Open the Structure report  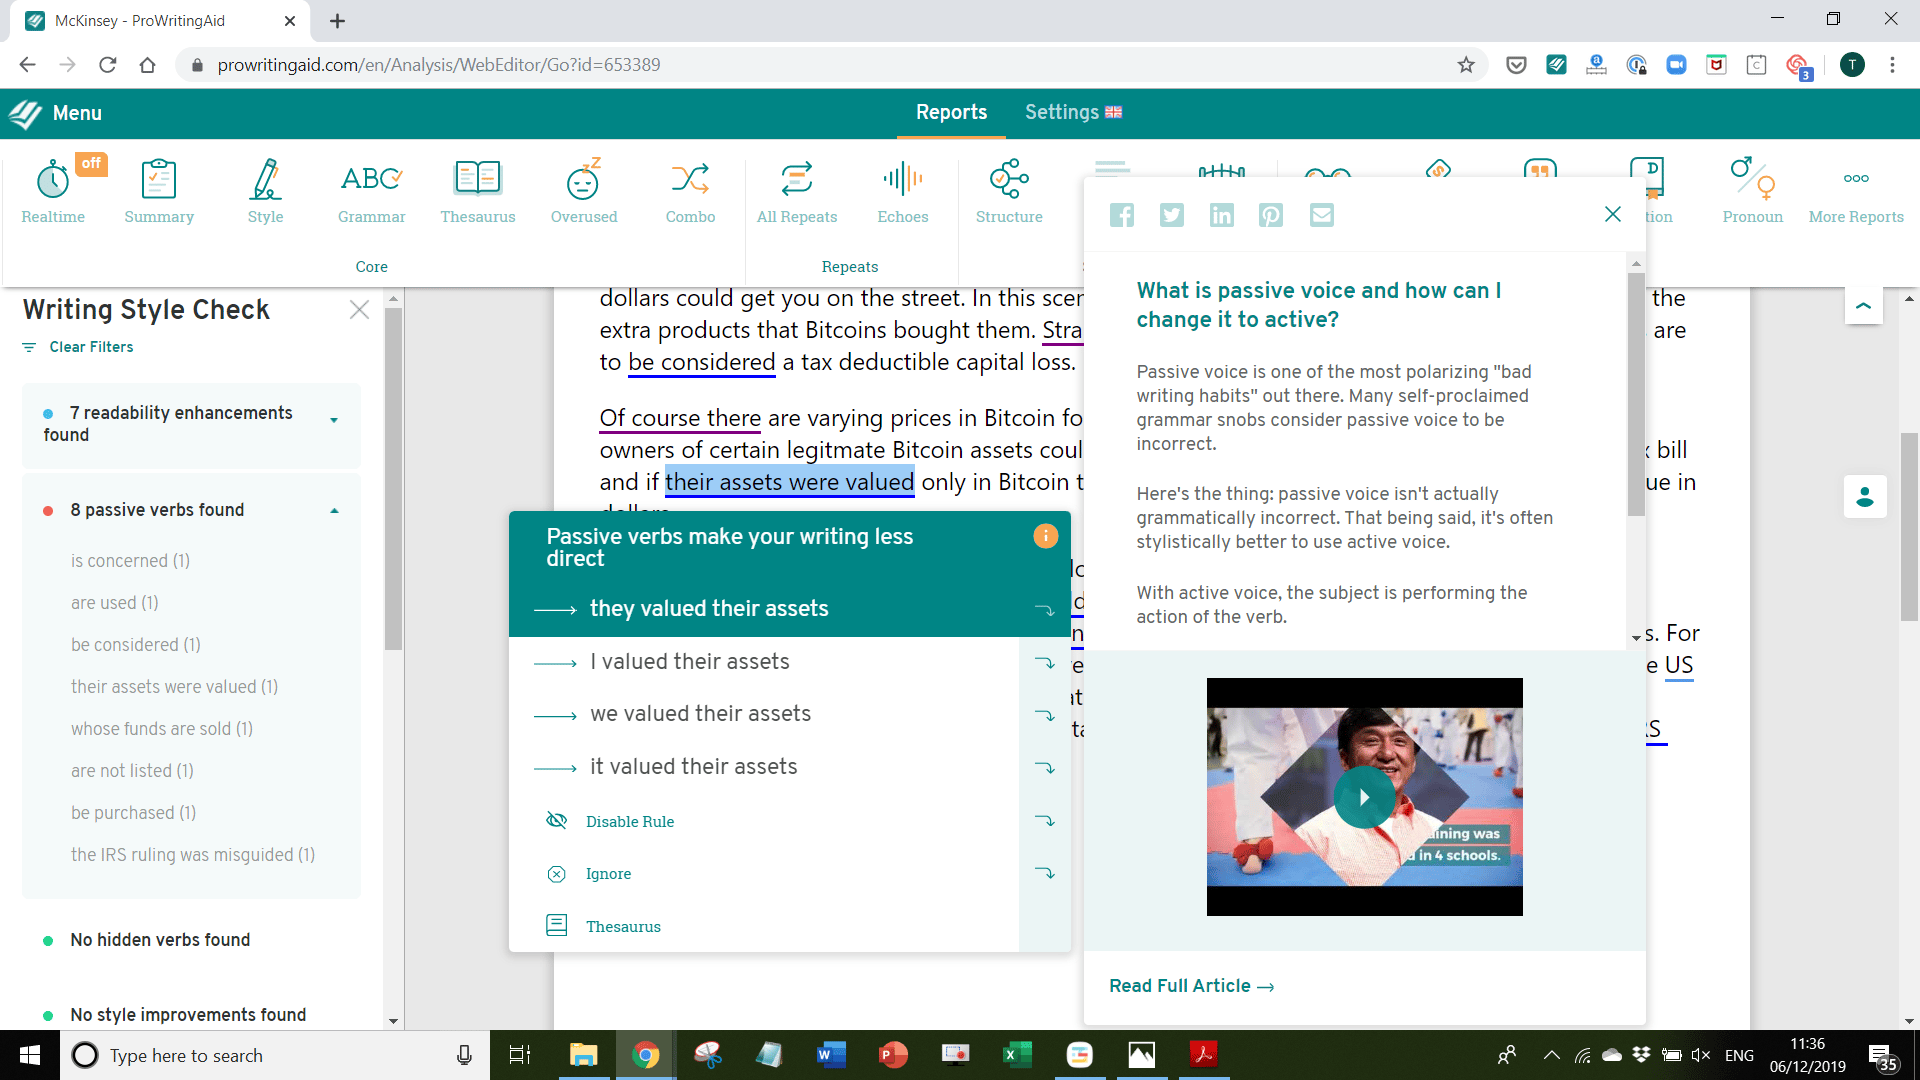pyautogui.click(x=1008, y=190)
